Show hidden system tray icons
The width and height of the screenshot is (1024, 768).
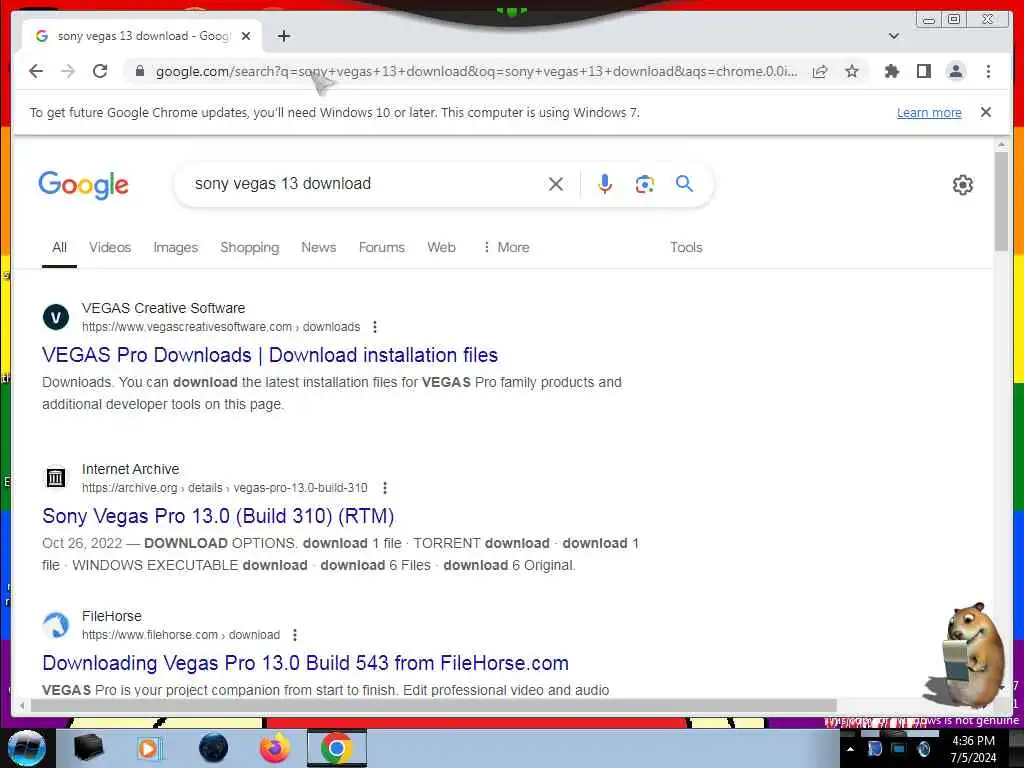click(850, 749)
